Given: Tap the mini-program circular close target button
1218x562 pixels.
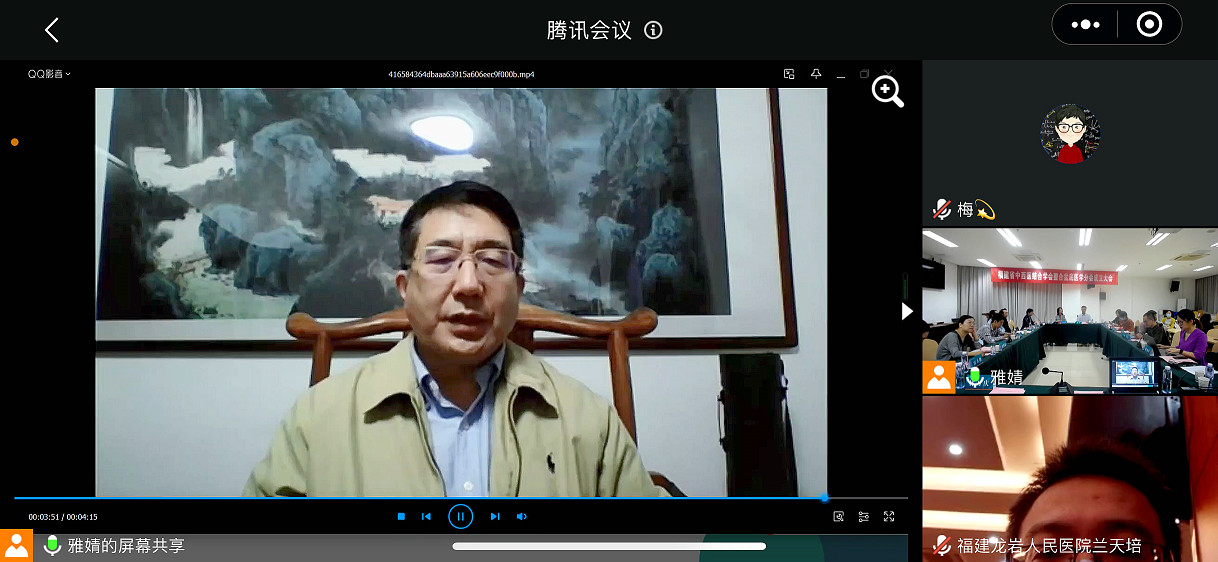Looking at the screenshot, I should click(1149, 25).
